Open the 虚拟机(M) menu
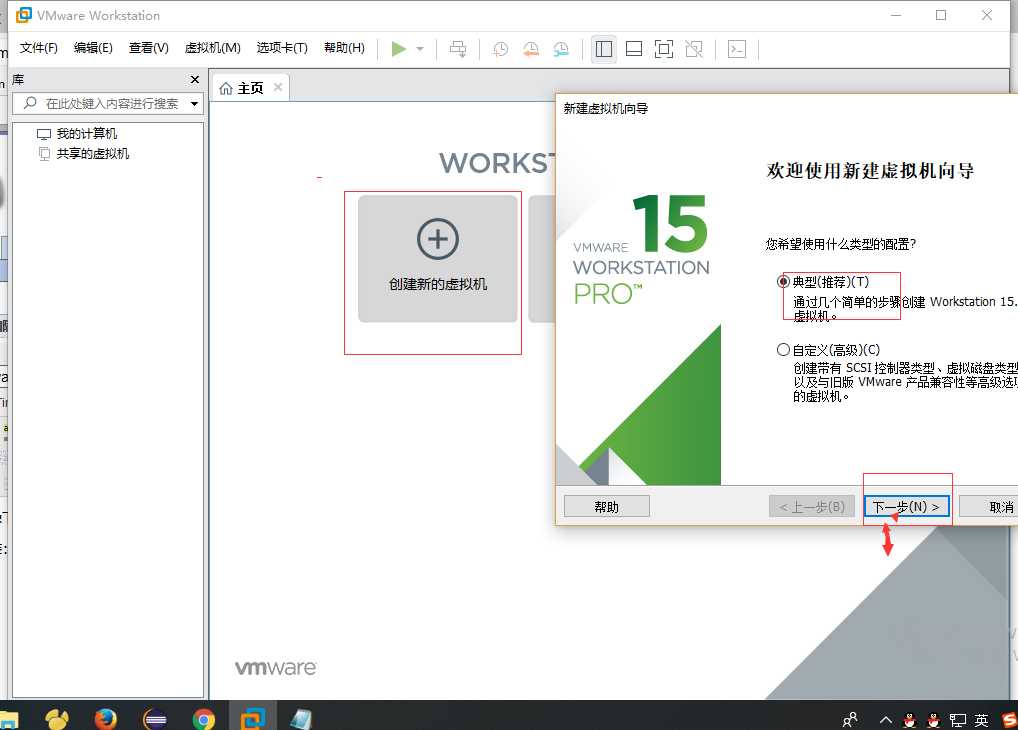Image resolution: width=1018 pixels, height=730 pixels. pos(212,48)
